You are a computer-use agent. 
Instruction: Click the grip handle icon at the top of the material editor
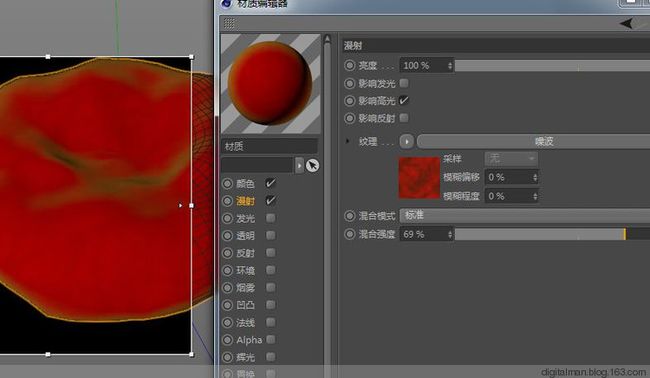(229, 23)
